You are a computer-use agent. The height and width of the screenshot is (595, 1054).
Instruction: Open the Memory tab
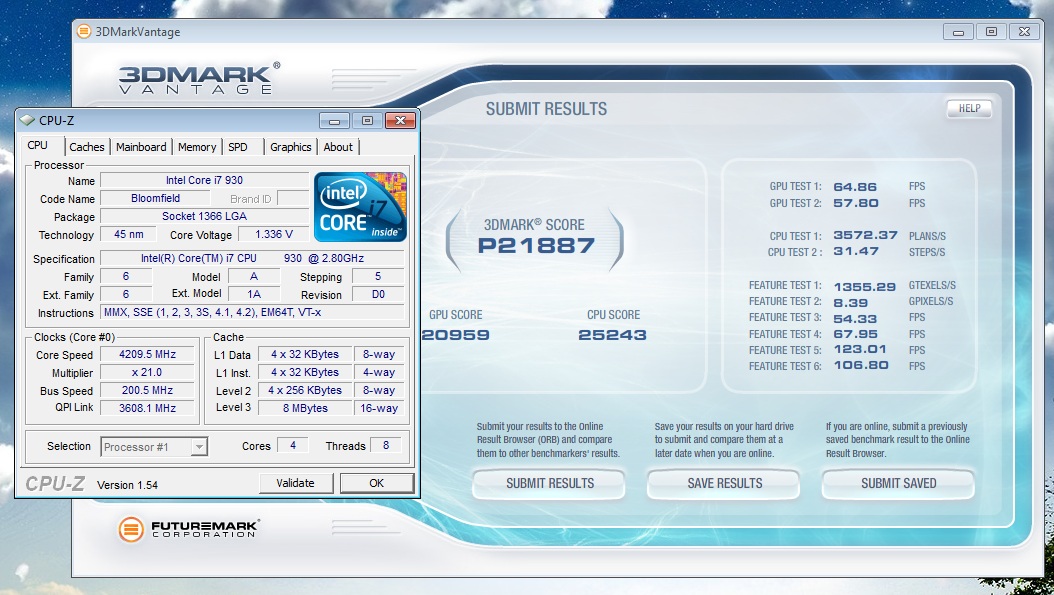click(x=197, y=147)
